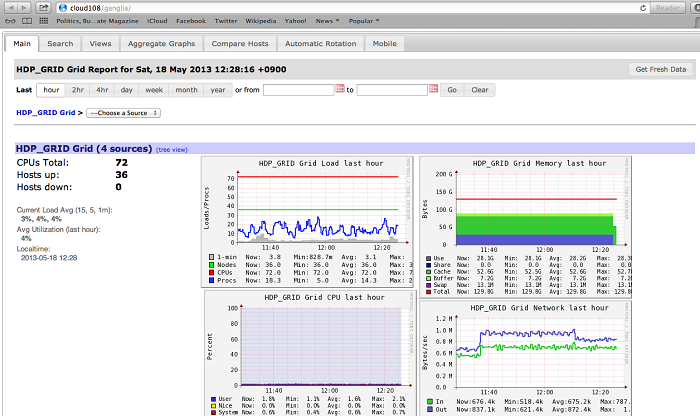Show bookmarks via the open book icon

click(x=27, y=21)
